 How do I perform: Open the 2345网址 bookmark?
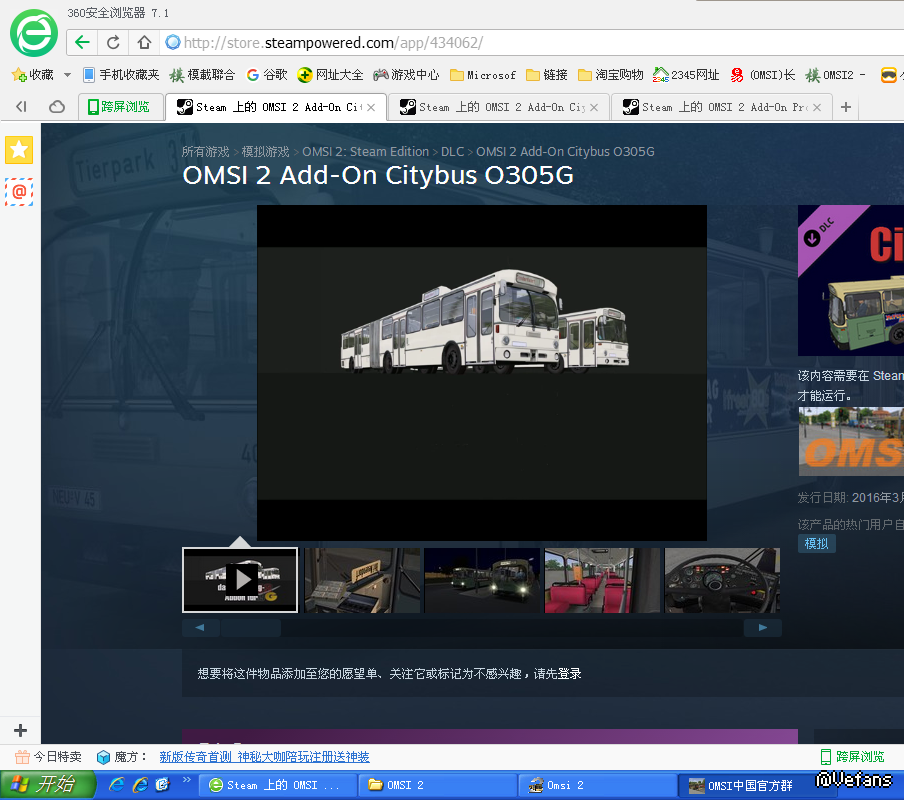686,75
